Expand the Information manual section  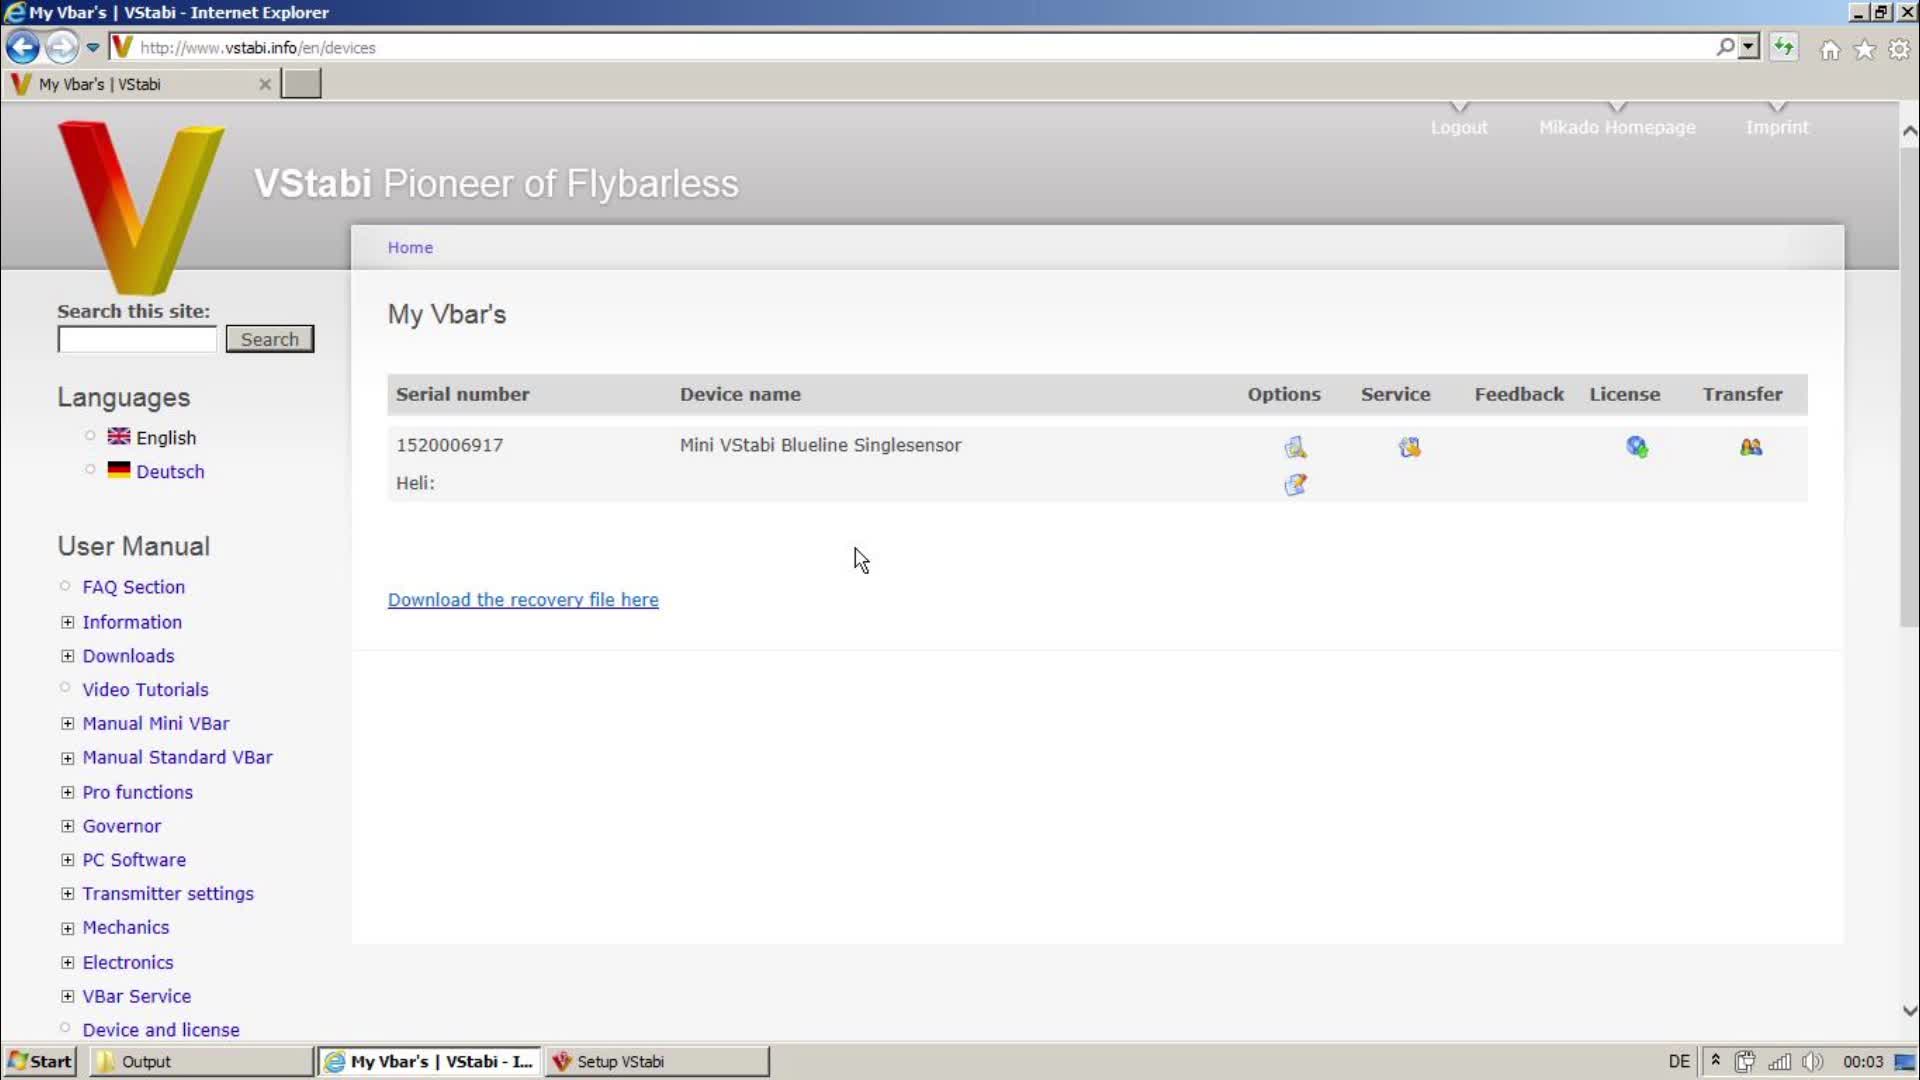[x=67, y=622]
